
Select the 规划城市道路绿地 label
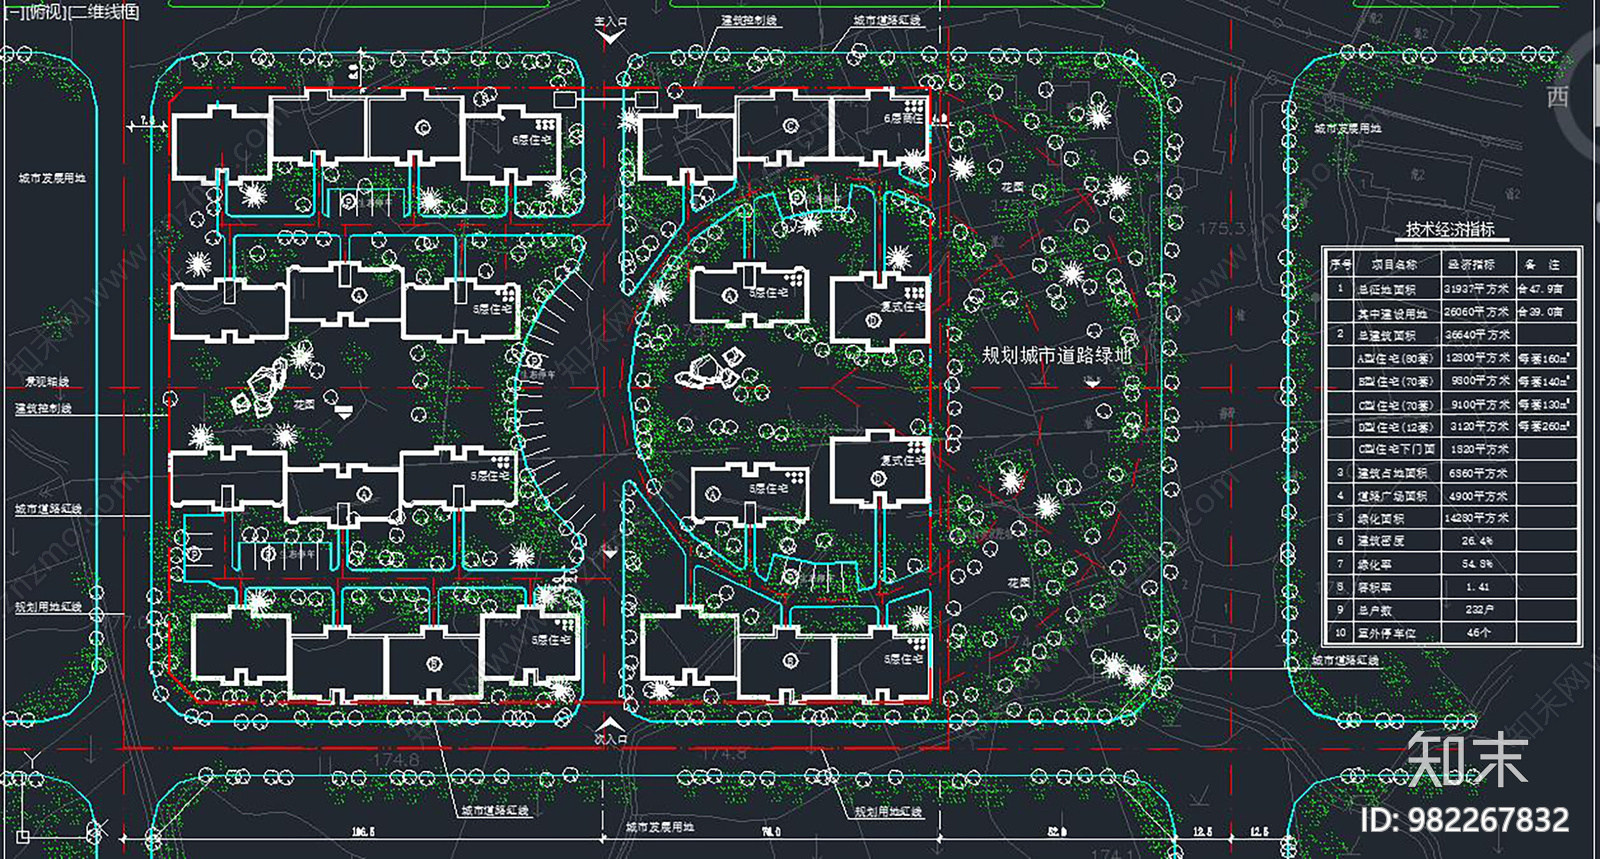[1055, 355]
